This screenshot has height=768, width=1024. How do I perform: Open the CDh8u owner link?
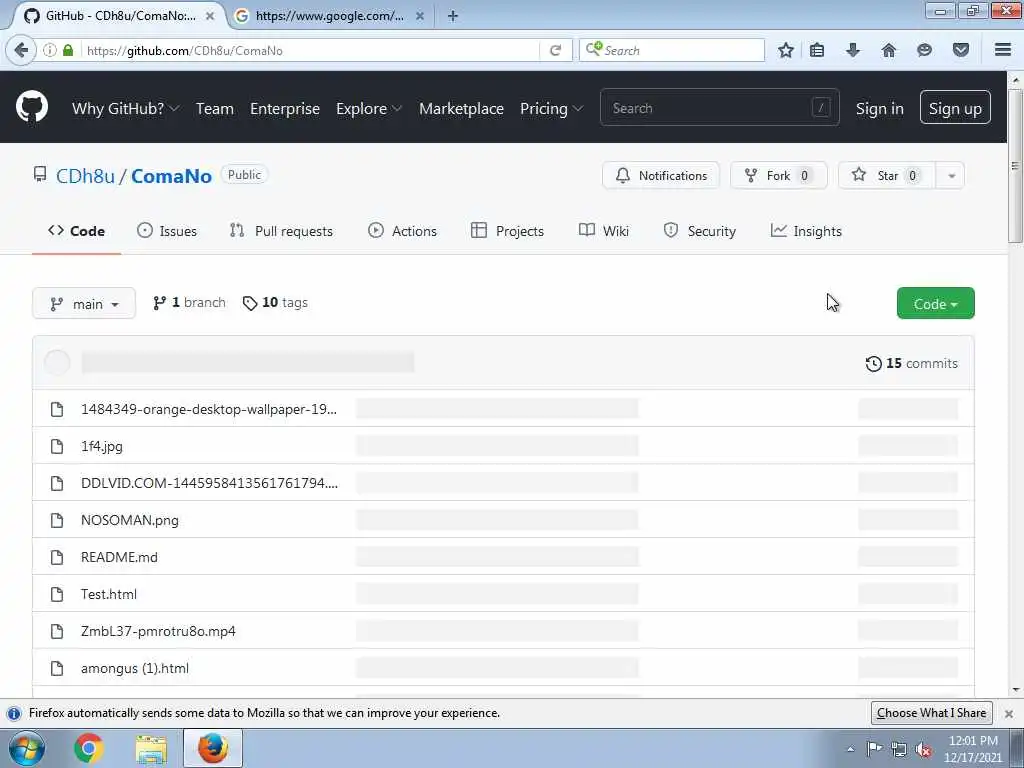coord(86,176)
